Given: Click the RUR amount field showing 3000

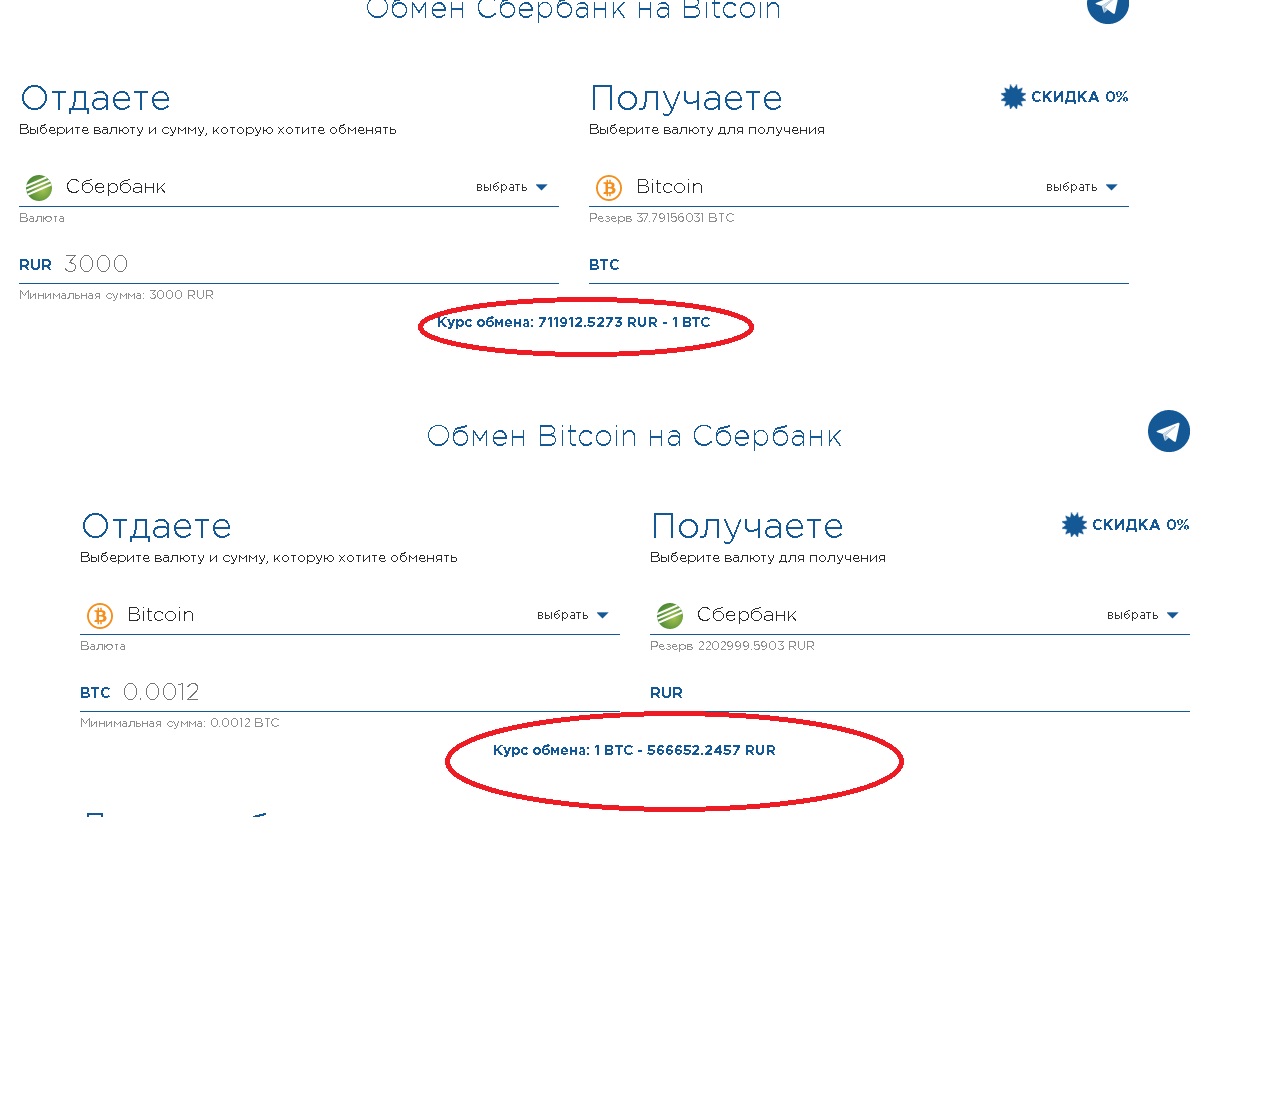Looking at the screenshot, I should coord(289,264).
